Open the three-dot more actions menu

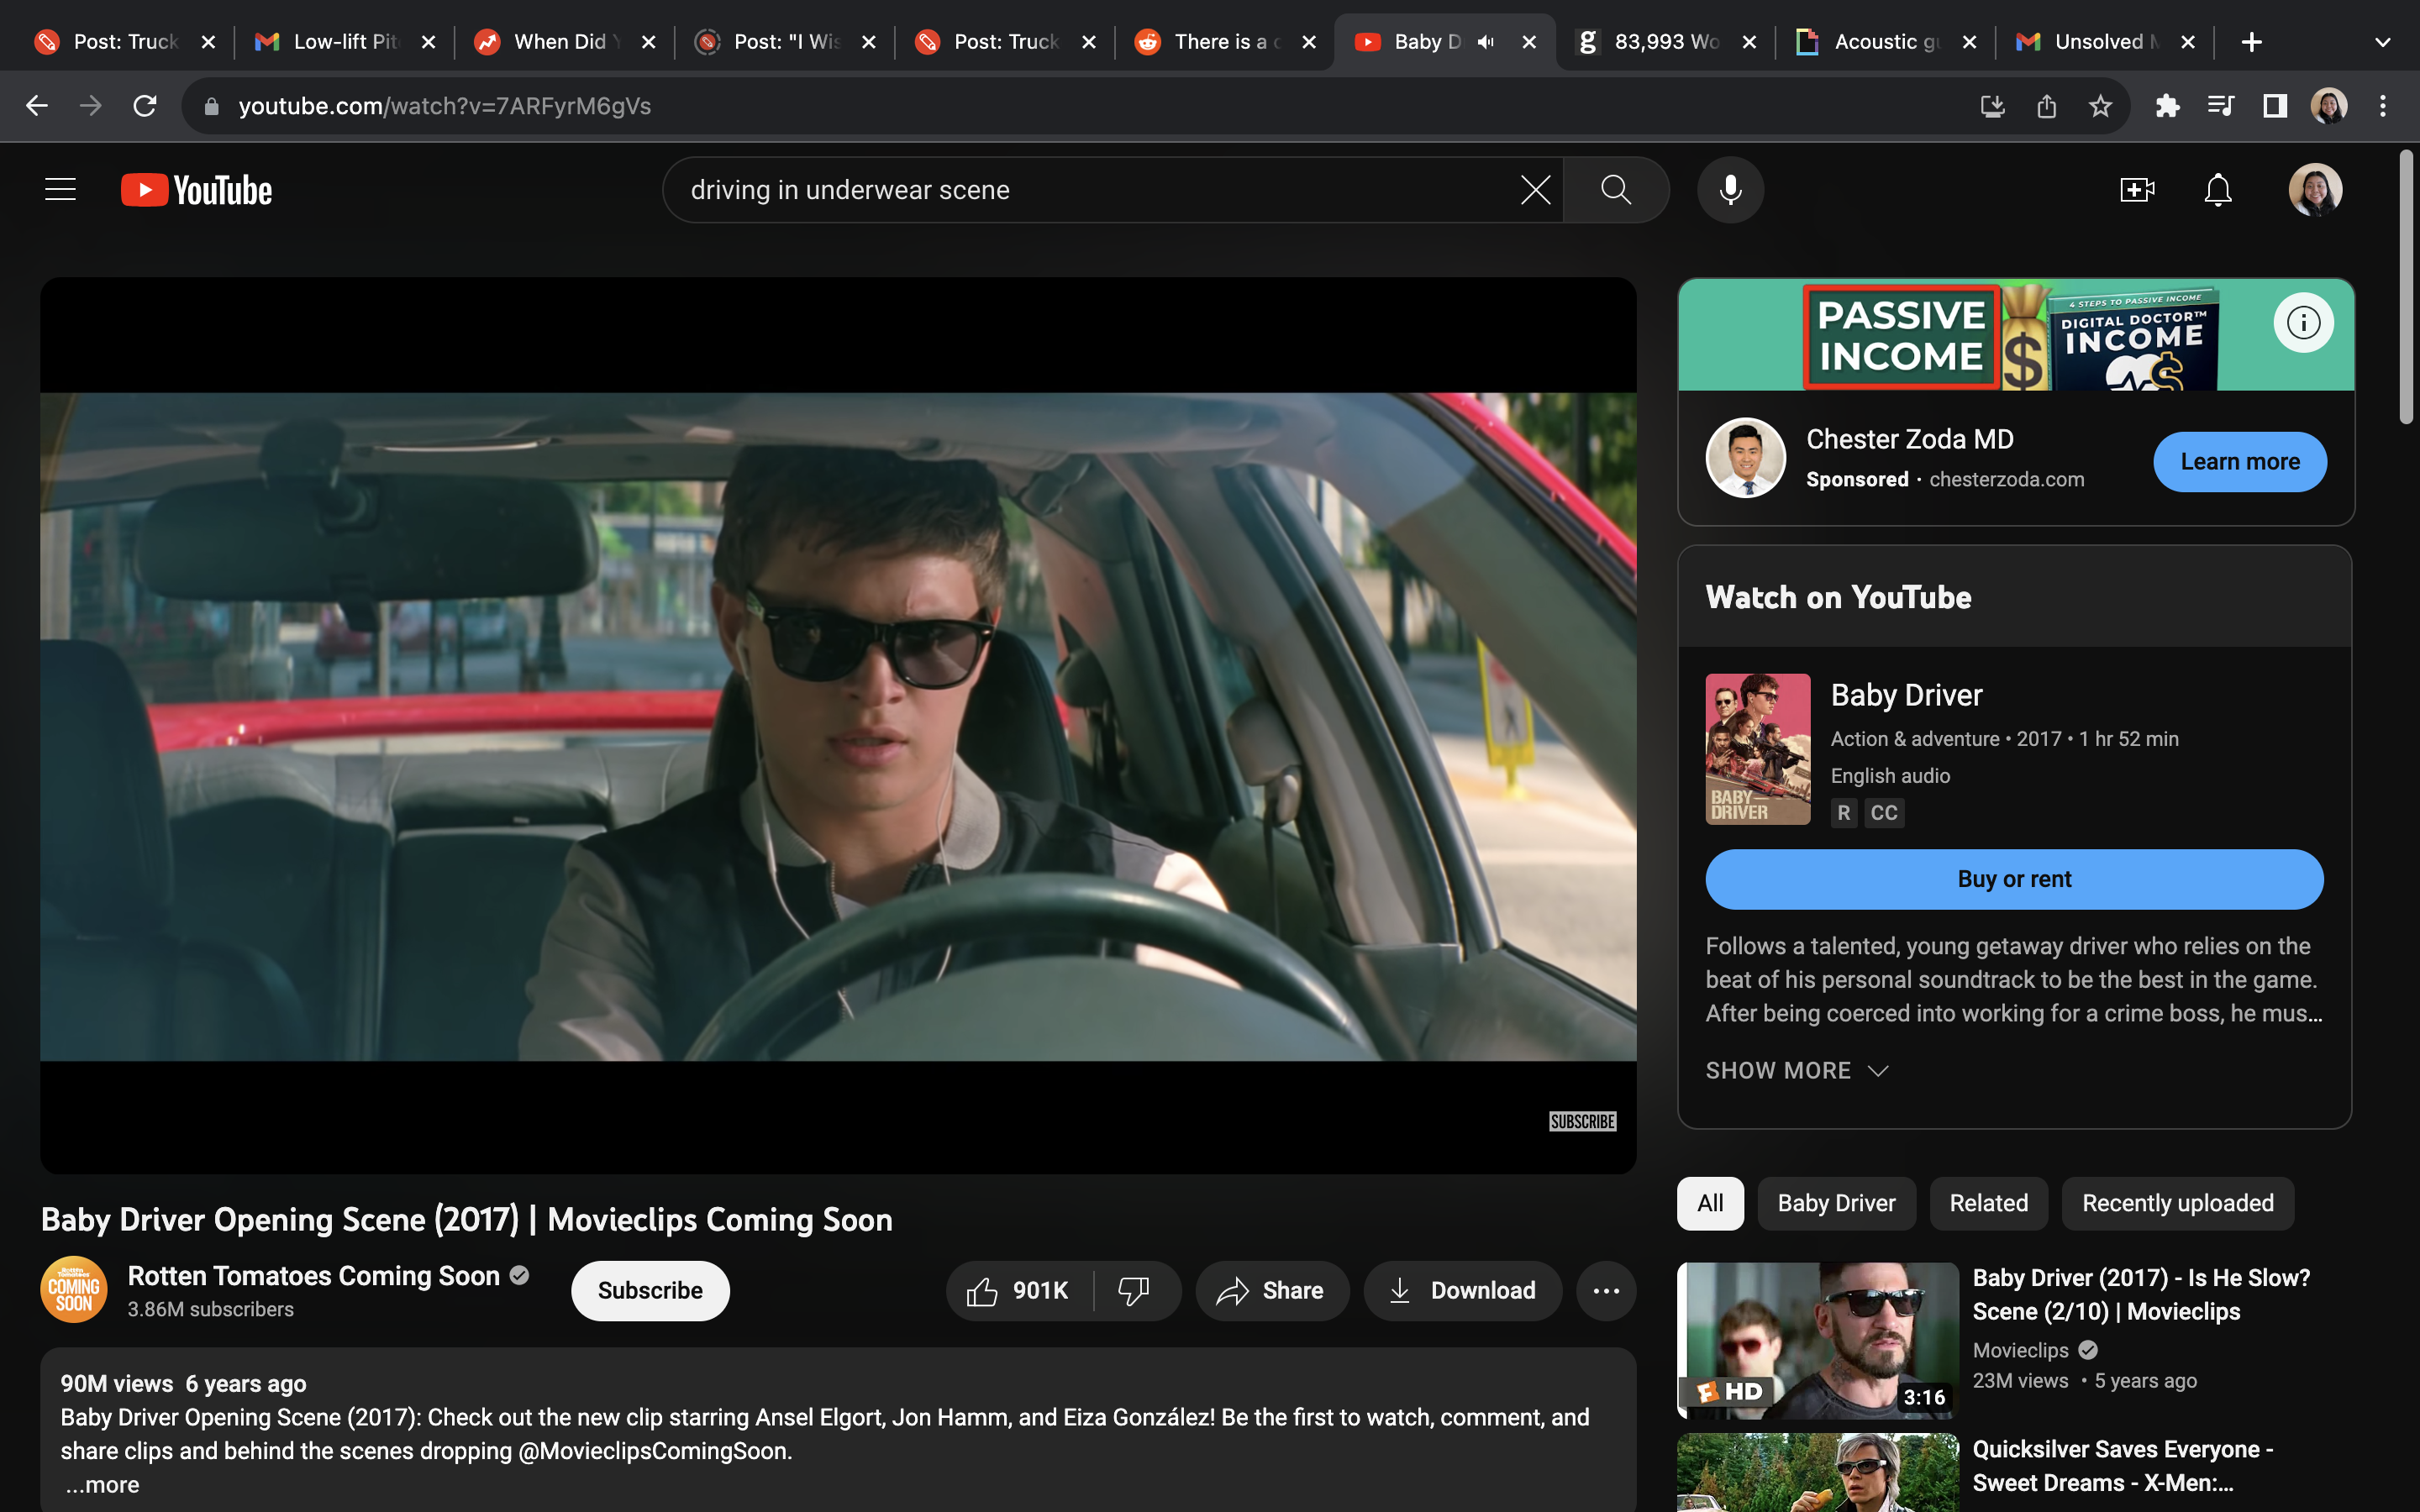coord(1606,1291)
